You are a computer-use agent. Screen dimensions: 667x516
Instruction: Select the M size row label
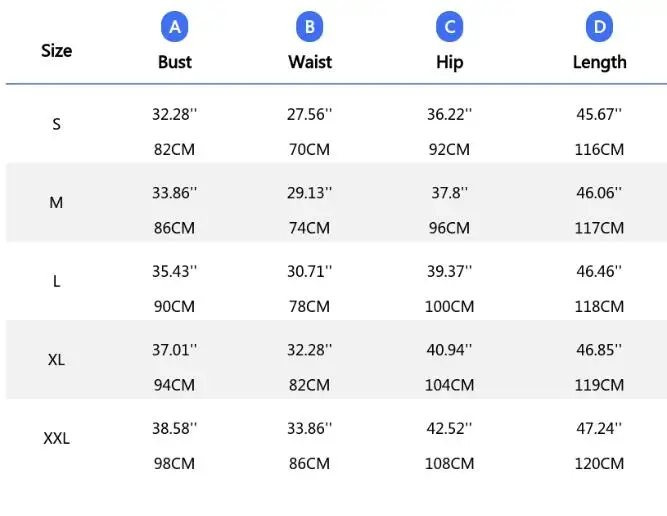[57, 203]
